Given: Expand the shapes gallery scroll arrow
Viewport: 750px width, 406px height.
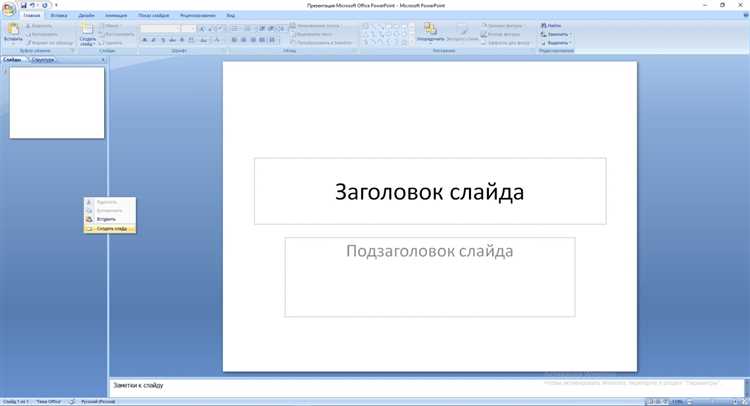Looking at the screenshot, I should (412, 43).
